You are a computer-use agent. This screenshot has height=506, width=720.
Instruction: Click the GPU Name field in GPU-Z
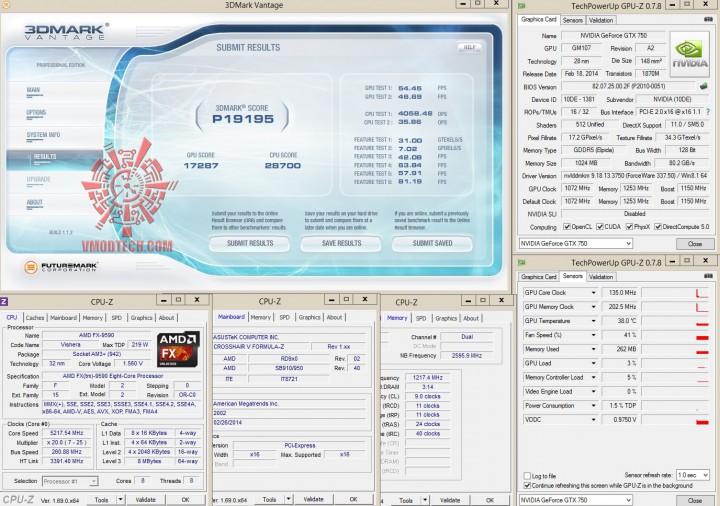point(613,35)
